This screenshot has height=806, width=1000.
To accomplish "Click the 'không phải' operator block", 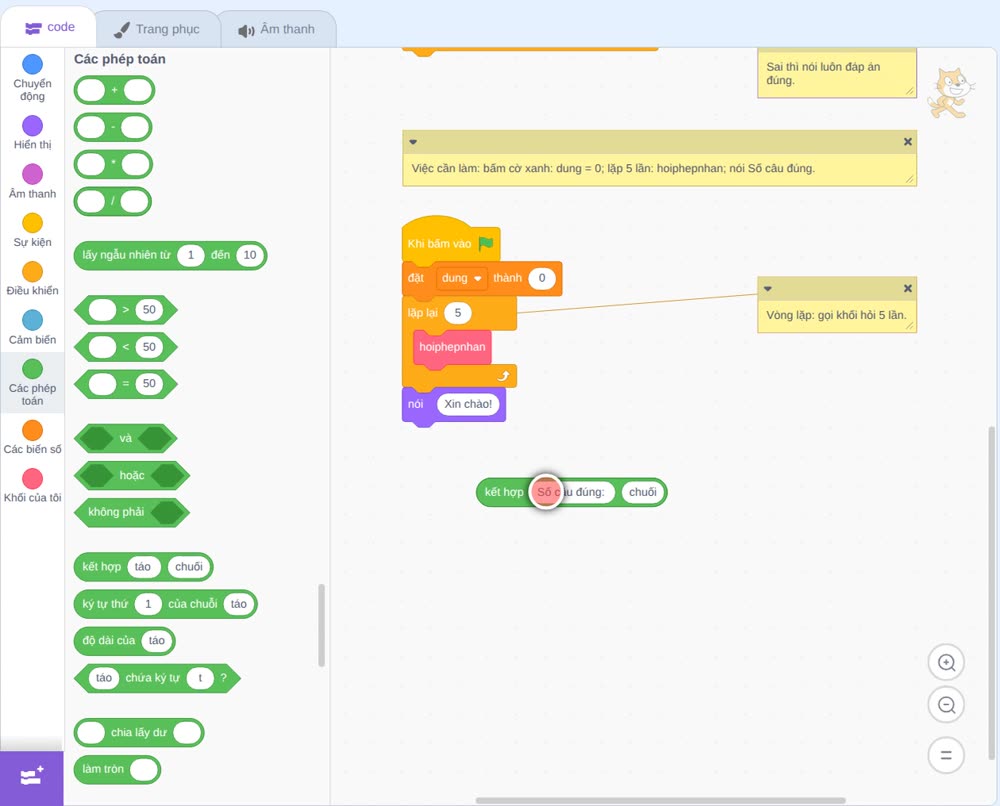I will [x=132, y=513].
